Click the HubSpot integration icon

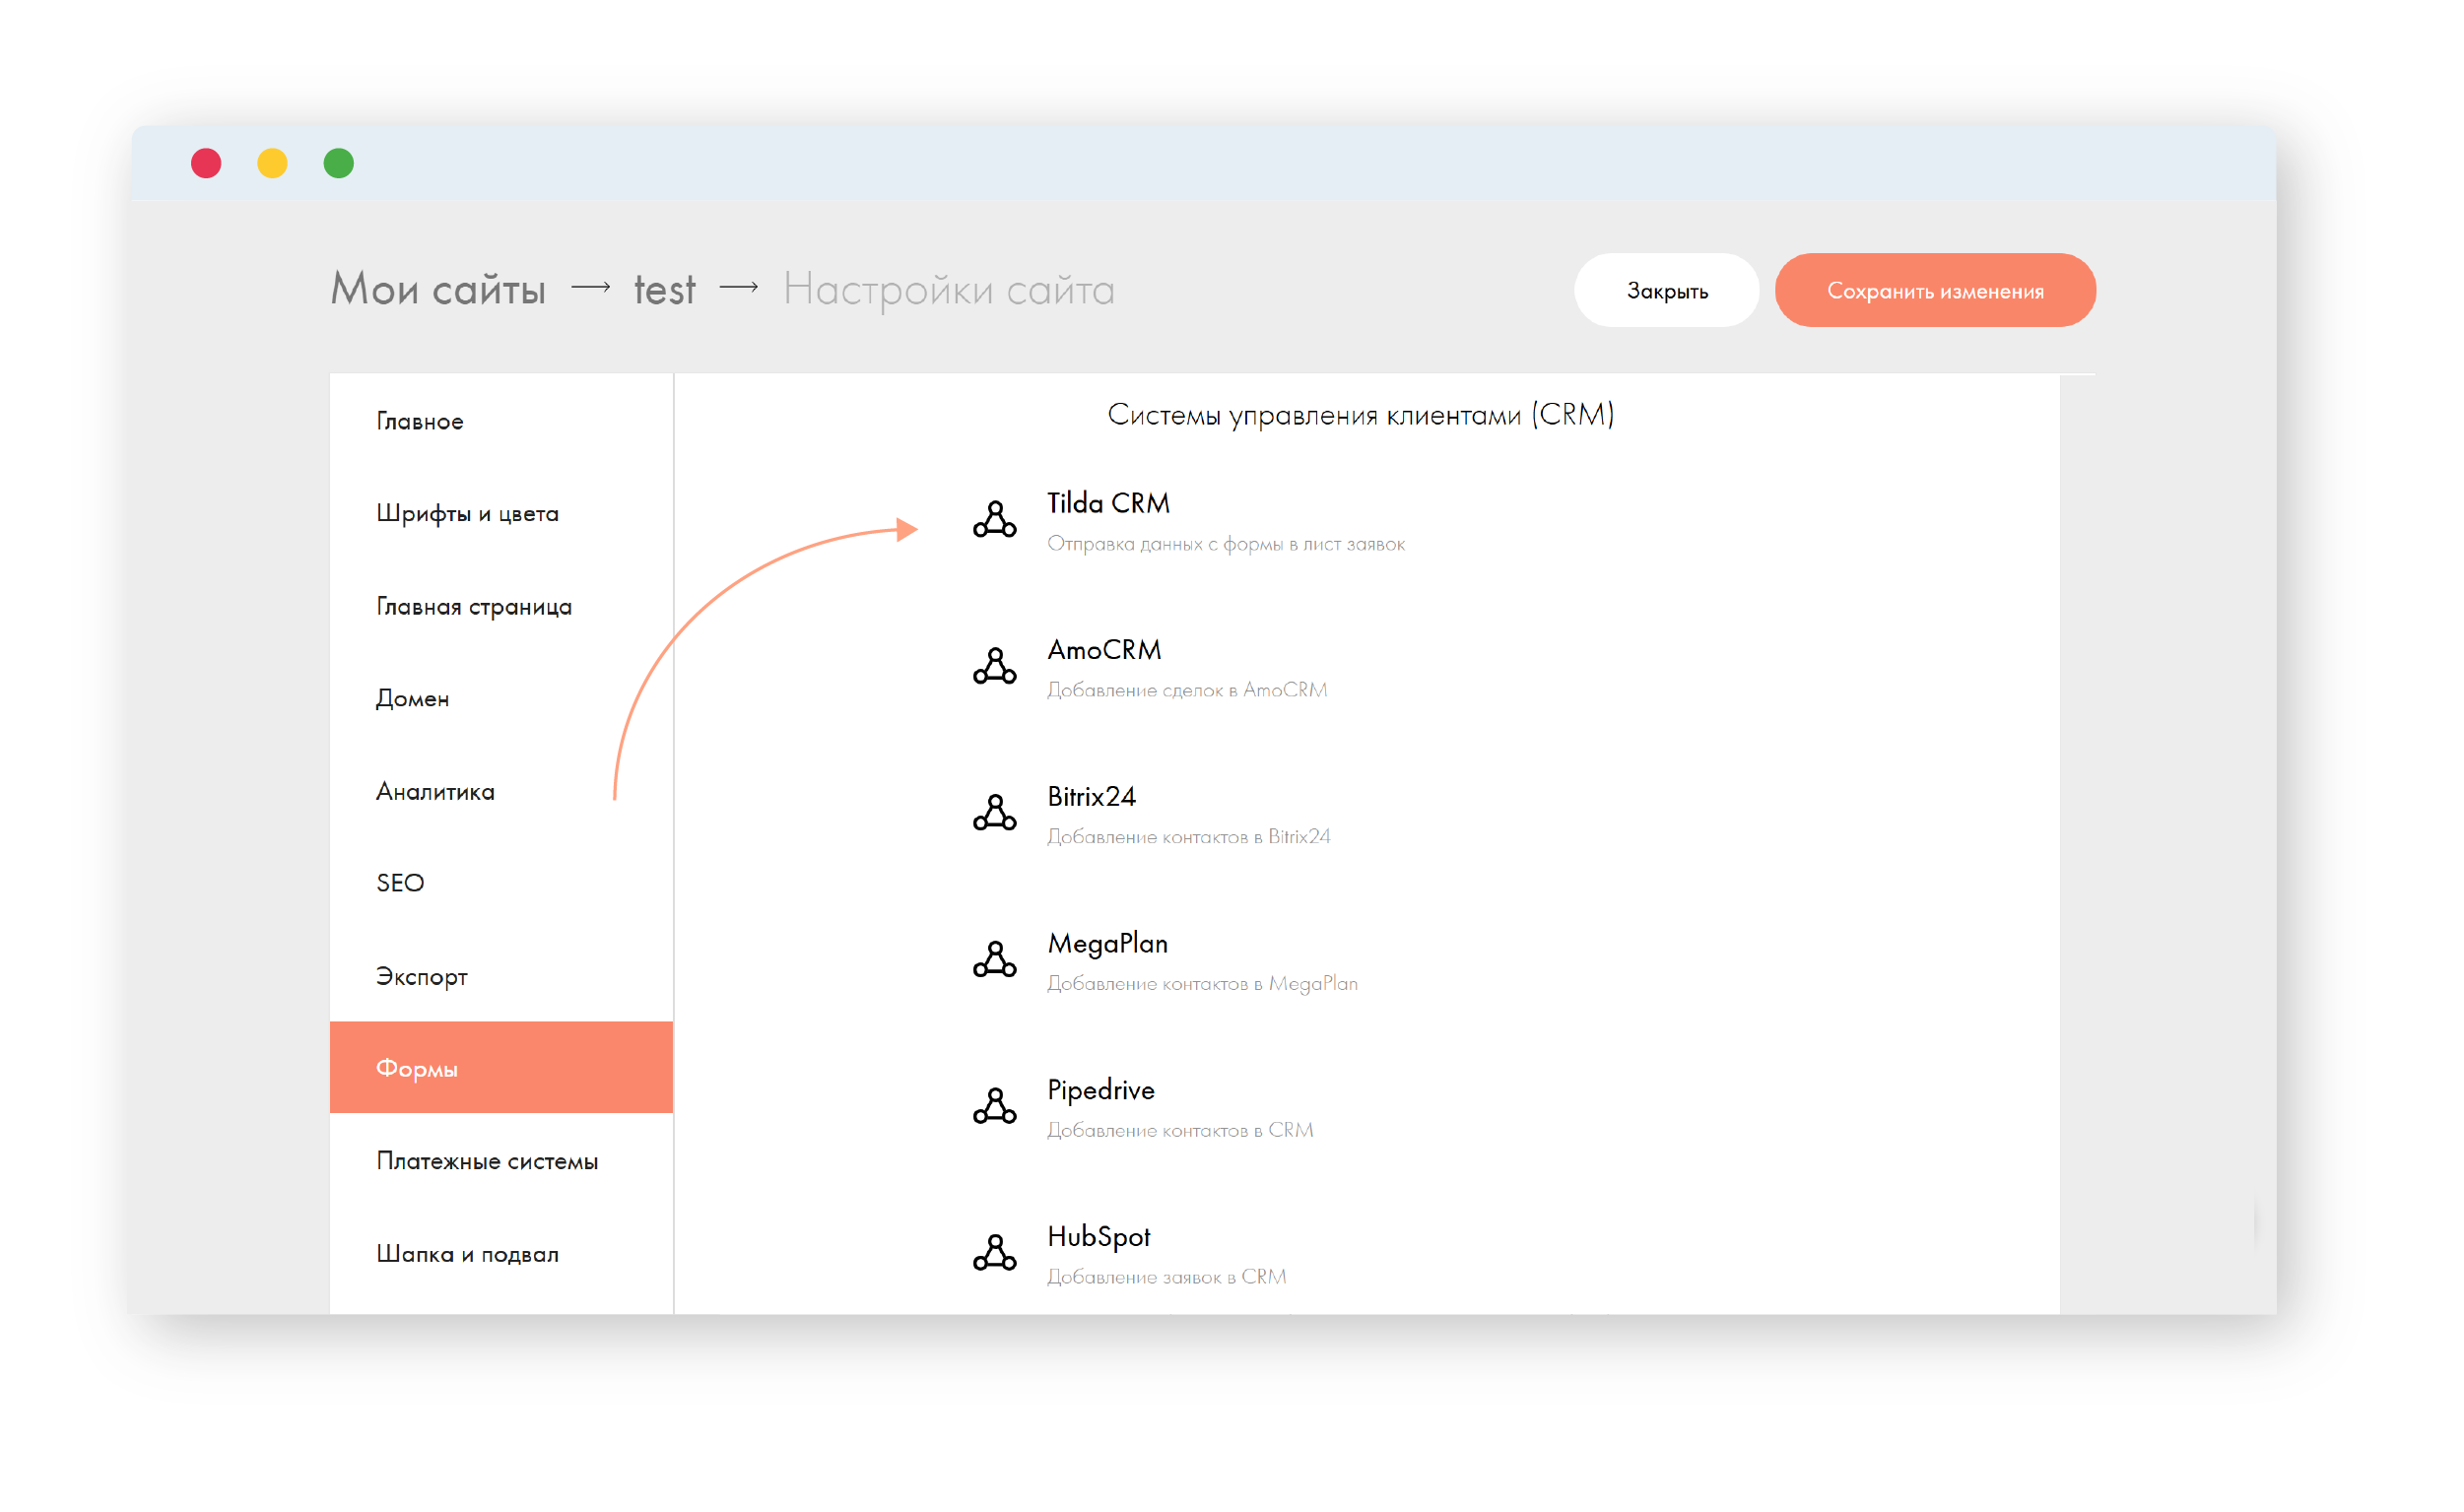pyautogui.click(x=994, y=1252)
